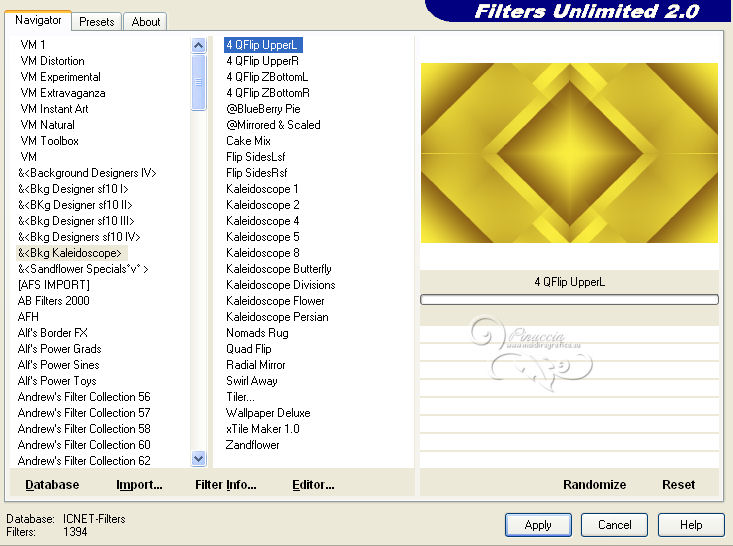Image resolution: width=733 pixels, height=546 pixels.
Task: Select the Flip SidesRsf filter
Action: tap(257, 172)
